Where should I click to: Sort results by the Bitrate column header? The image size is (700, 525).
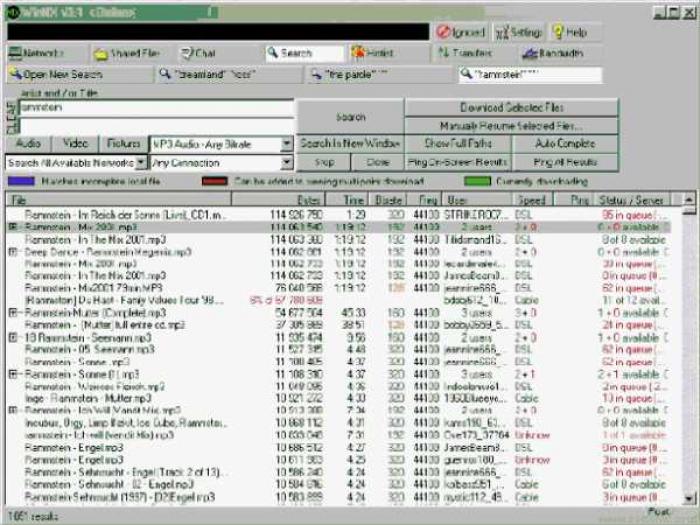point(388,200)
